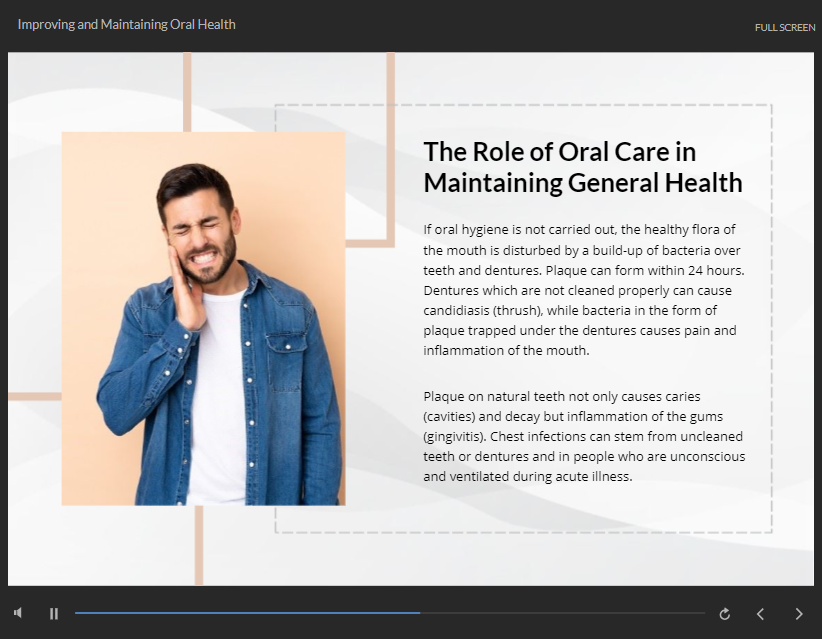The width and height of the screenshot is (822, 639).
Task: Replay the slide with the reload icon
Action: click(x=724, y=614)
